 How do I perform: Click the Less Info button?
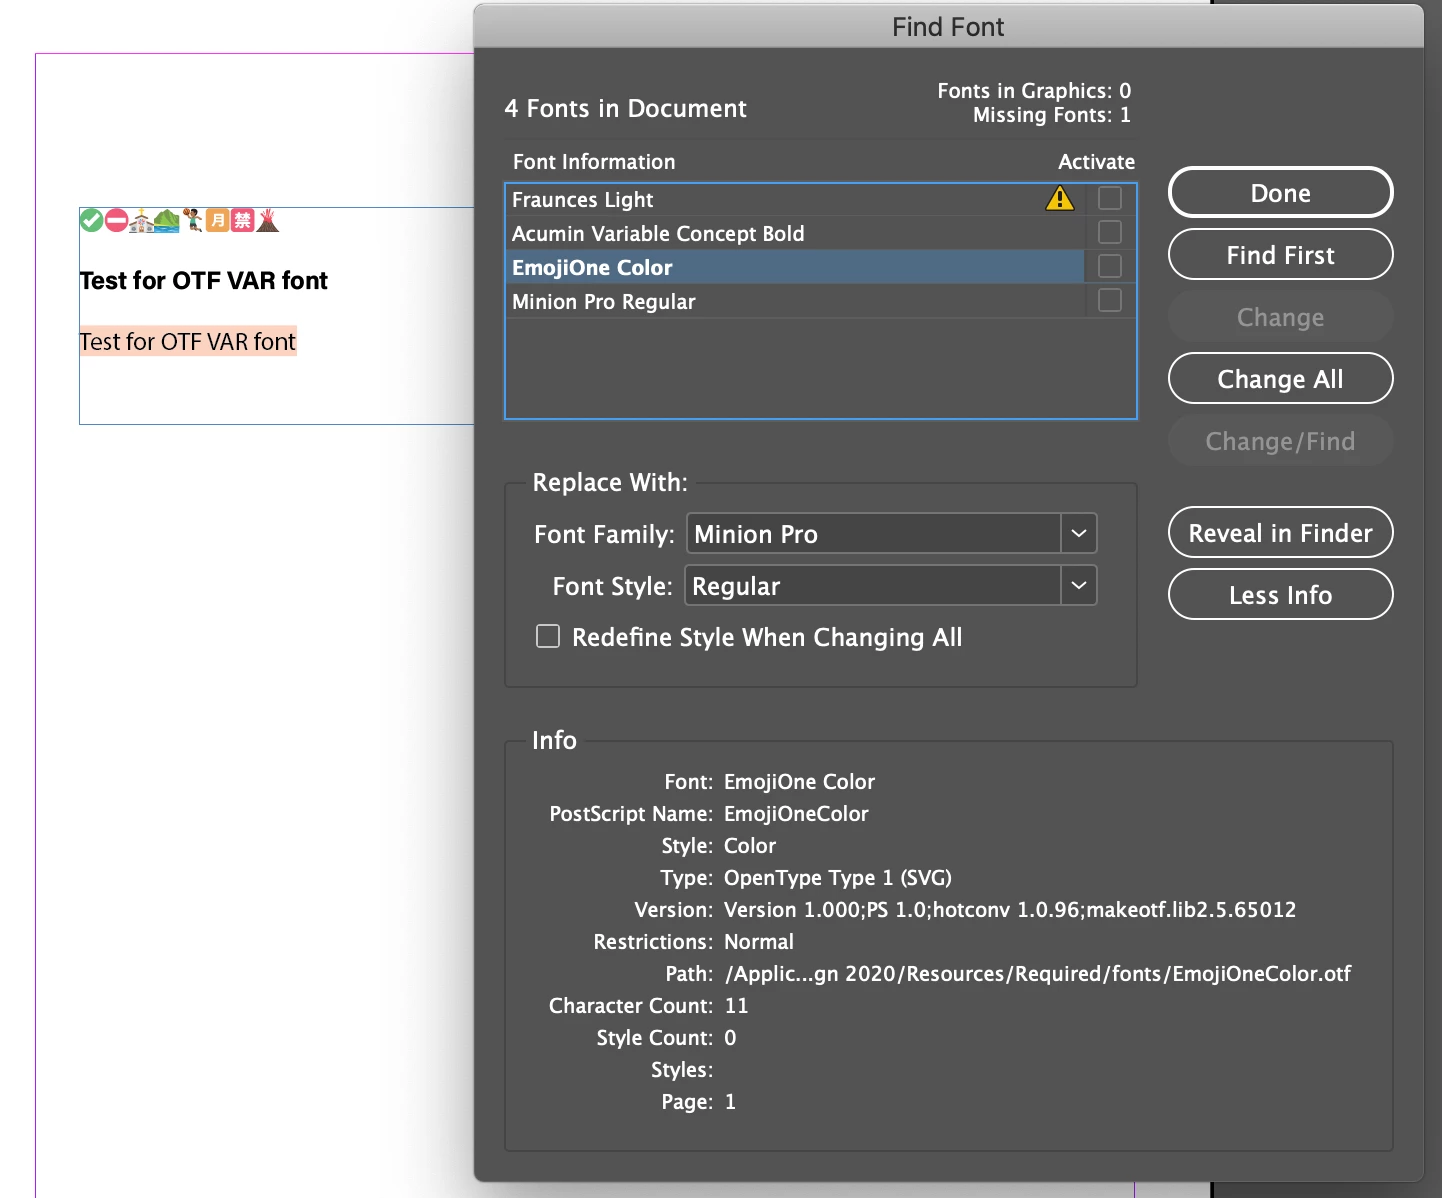[1281, 594]
